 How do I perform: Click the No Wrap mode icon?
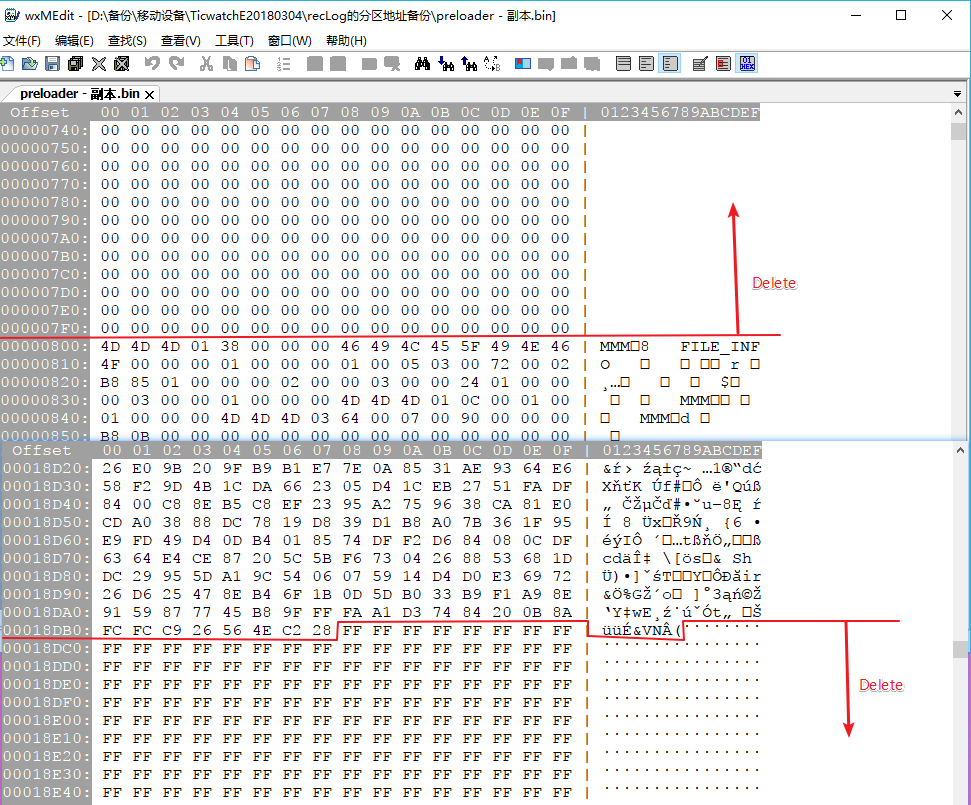click(x=624, y=63)
